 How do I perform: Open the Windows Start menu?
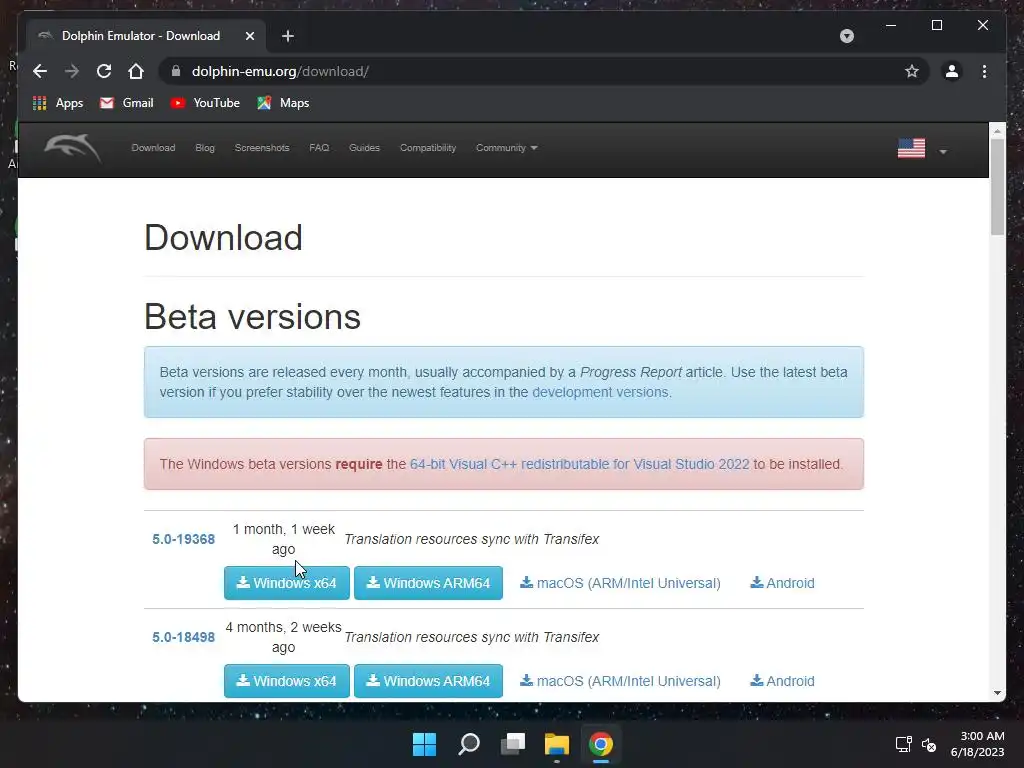point(424,744)
